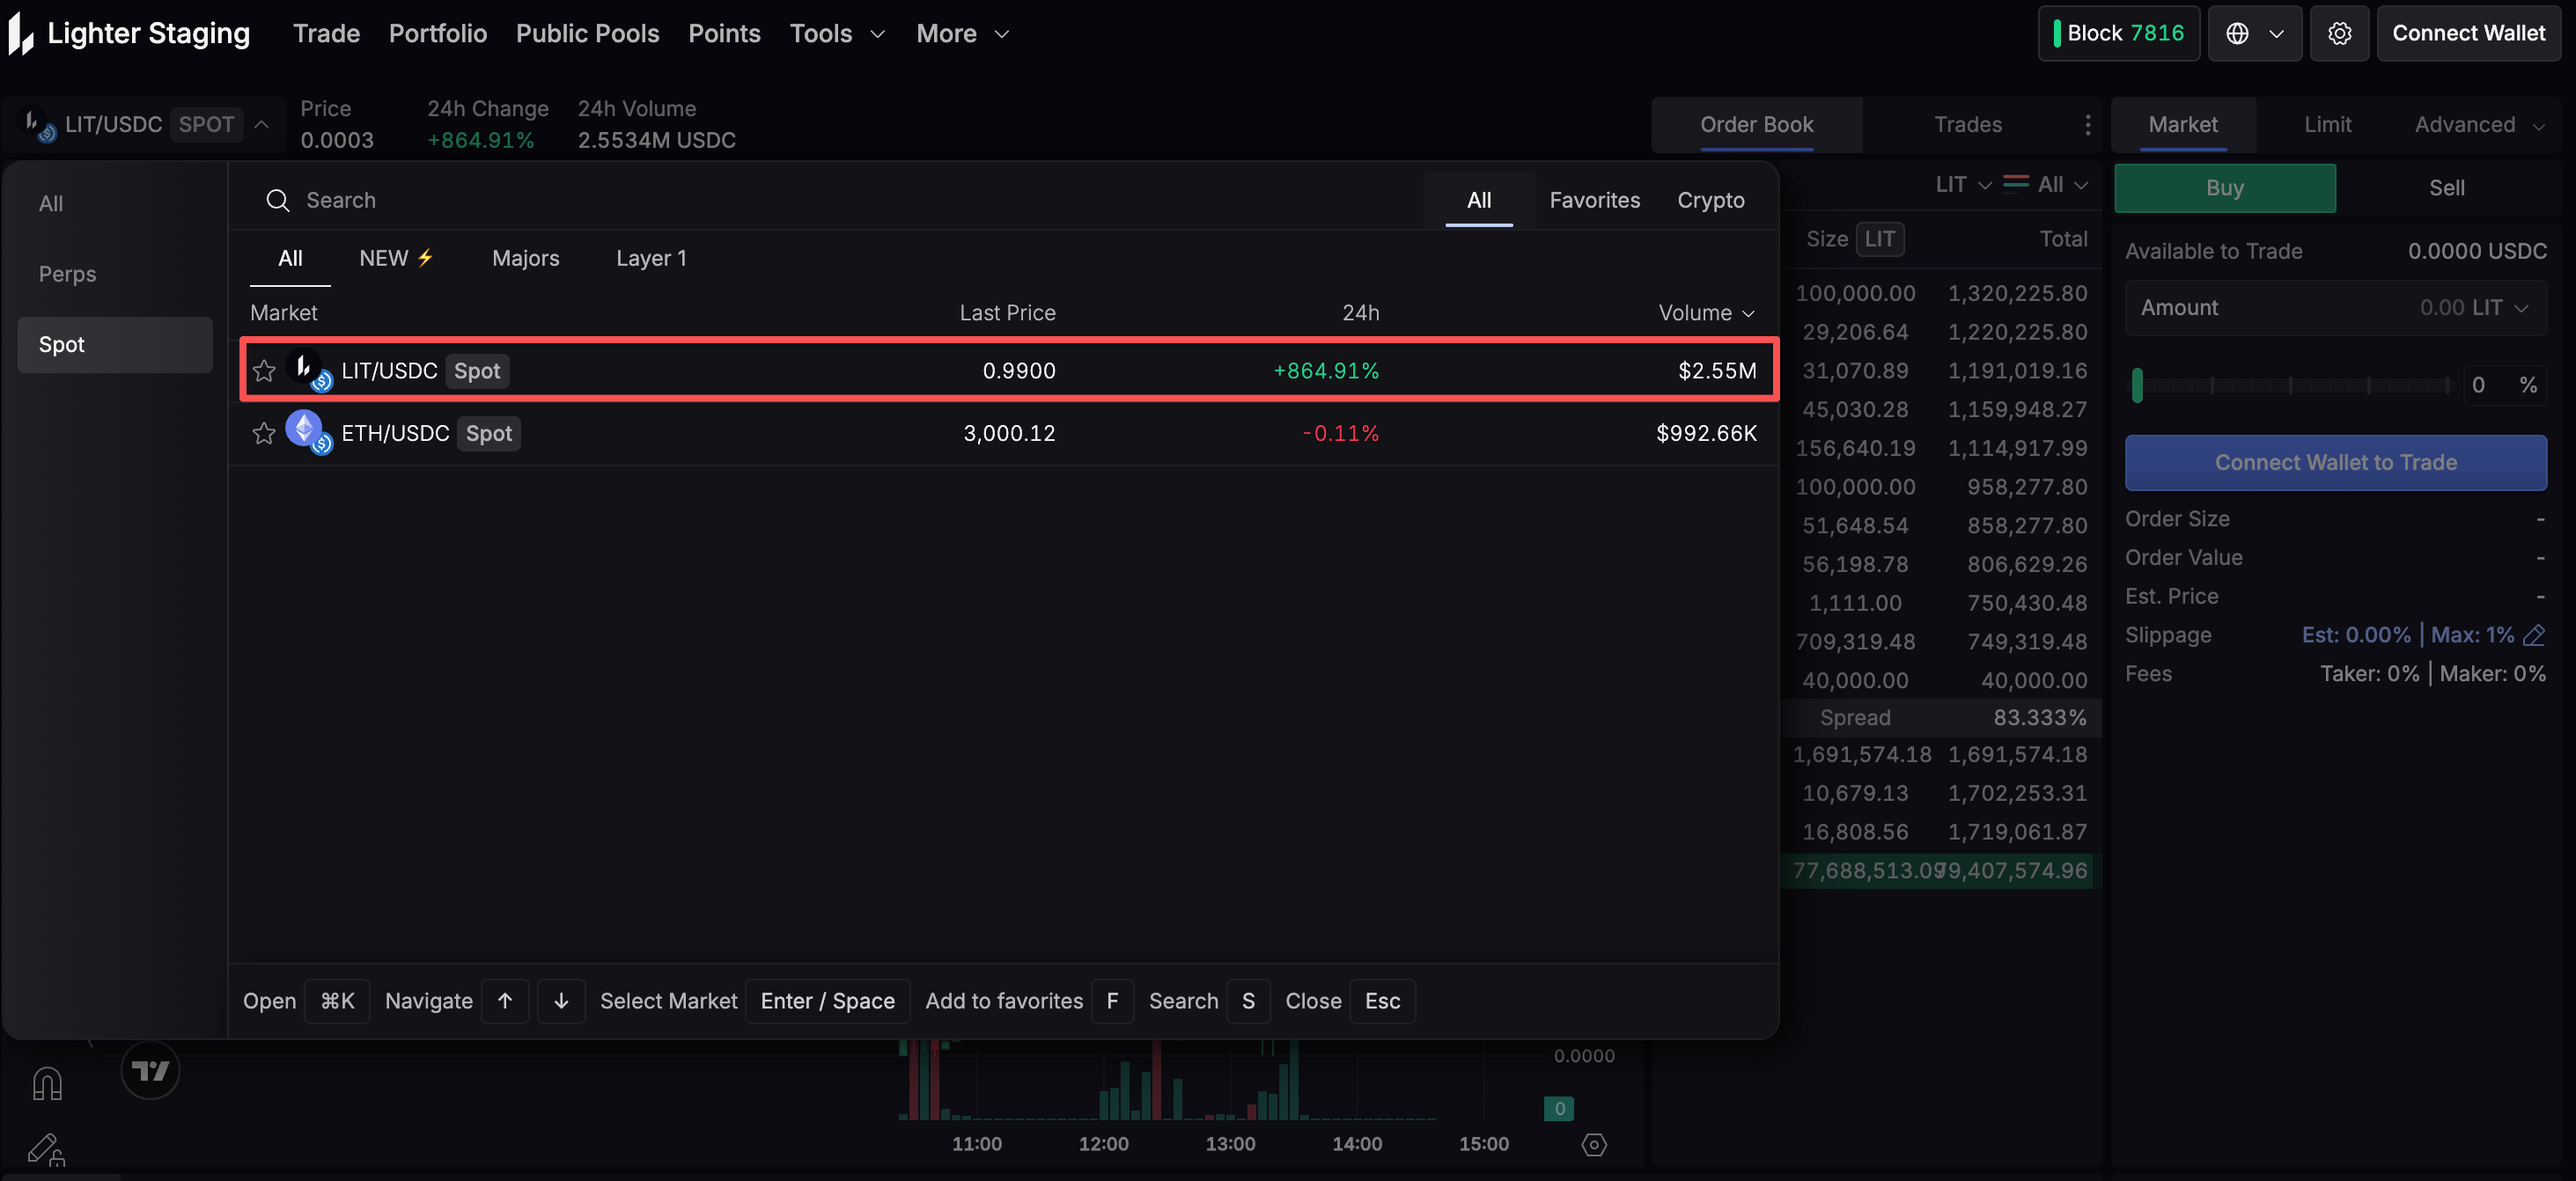The image size is (2576, 1181).
Task: Click the pencil lock drawing icon
Action: tap(46, 1149)
